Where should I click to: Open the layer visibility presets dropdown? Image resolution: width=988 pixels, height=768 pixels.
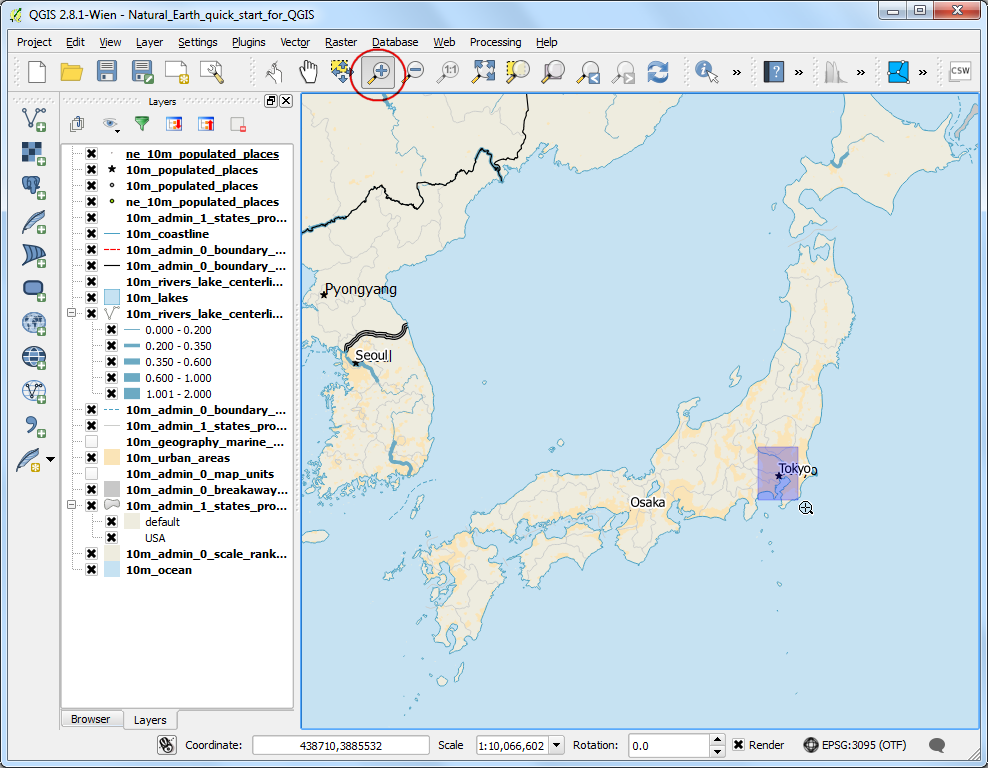point(112,125)
